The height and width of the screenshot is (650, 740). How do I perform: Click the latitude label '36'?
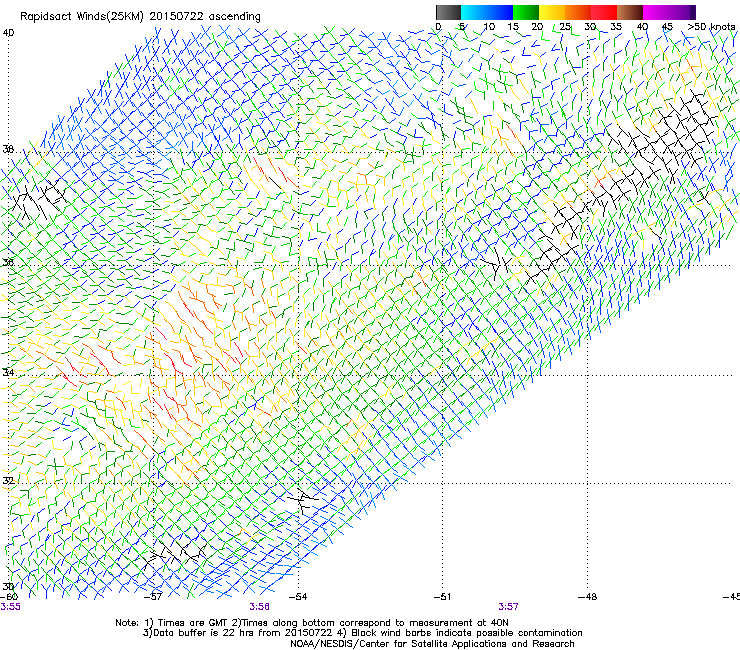(x=8, y=262)
